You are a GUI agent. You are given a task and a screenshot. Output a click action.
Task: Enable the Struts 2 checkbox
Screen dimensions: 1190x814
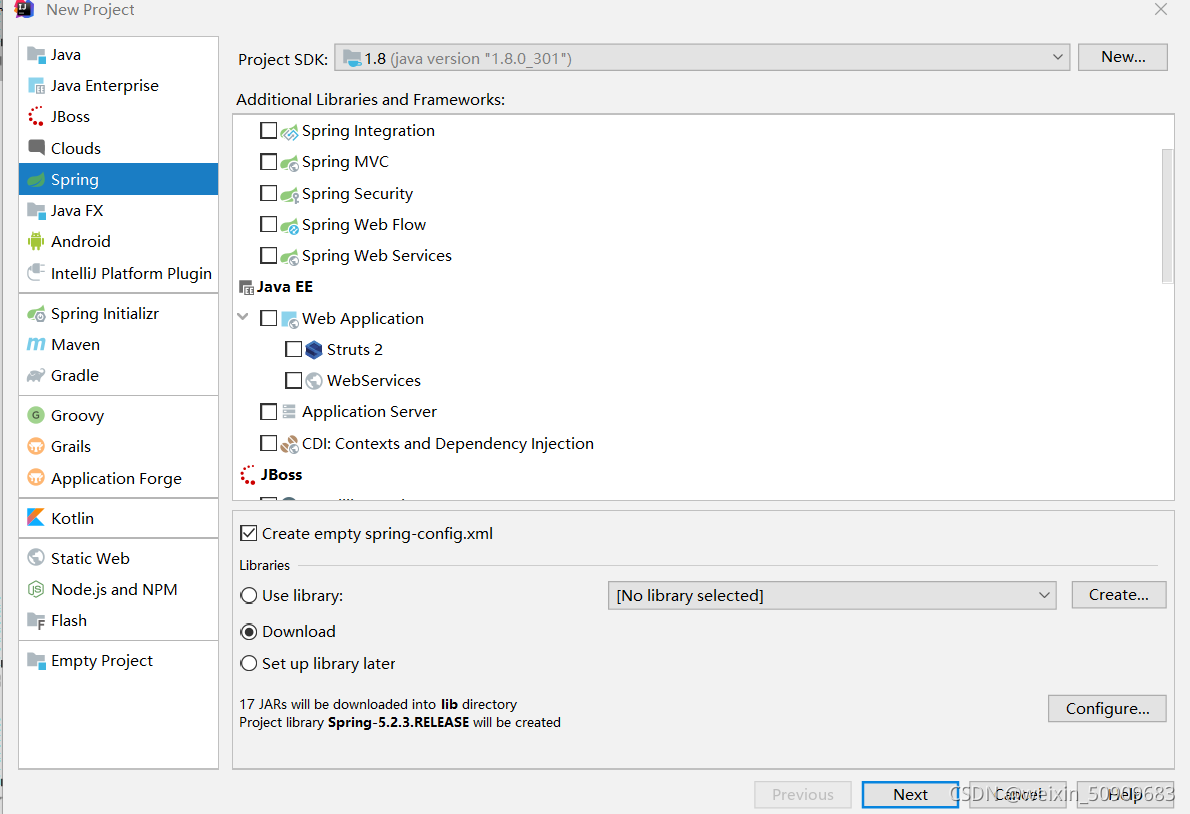(x=294, y=349)
